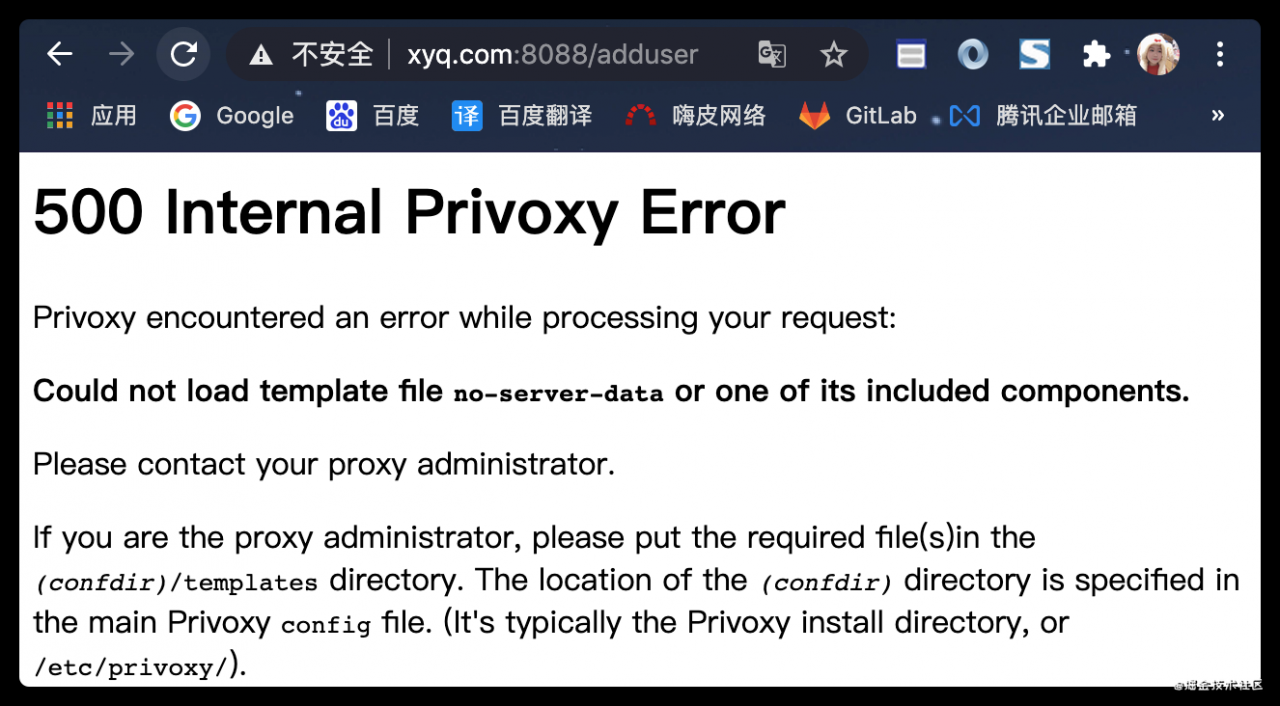1280x706 pixels.
Task: Reload the current page
Action: pos(184,54)
